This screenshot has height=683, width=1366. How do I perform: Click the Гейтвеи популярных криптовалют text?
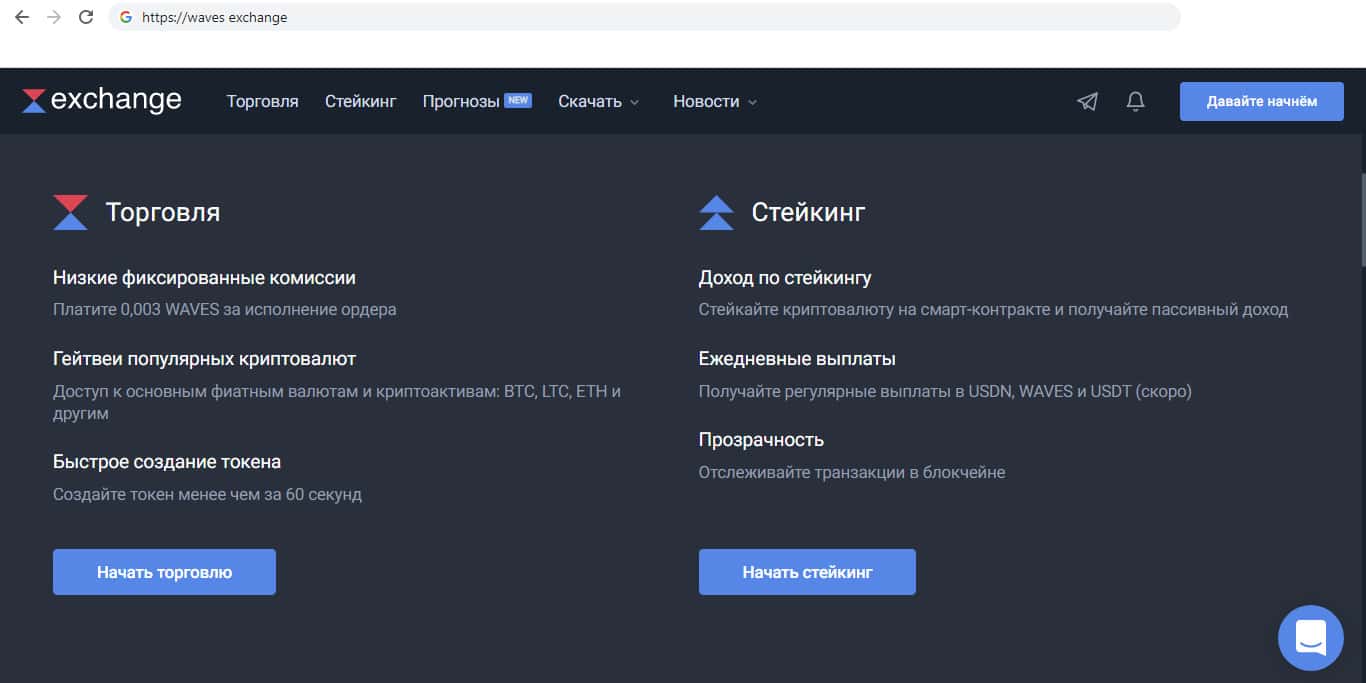204,359
